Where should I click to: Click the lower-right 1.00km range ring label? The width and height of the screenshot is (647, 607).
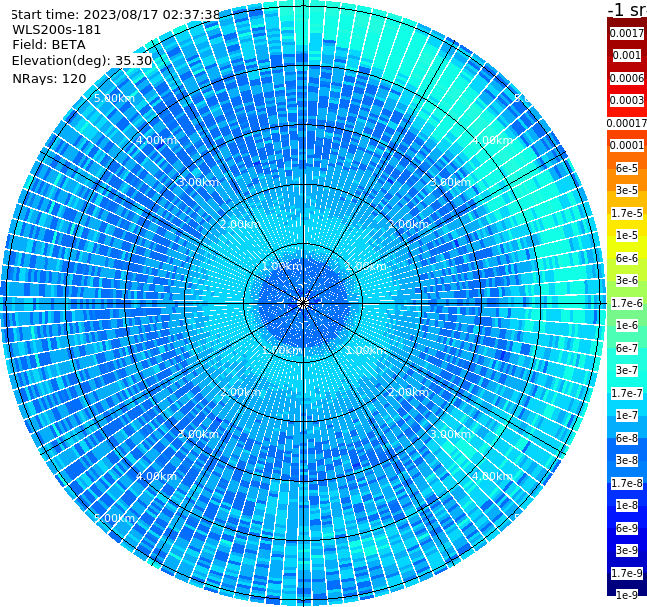pyautogui.click(x=366, y=350)
